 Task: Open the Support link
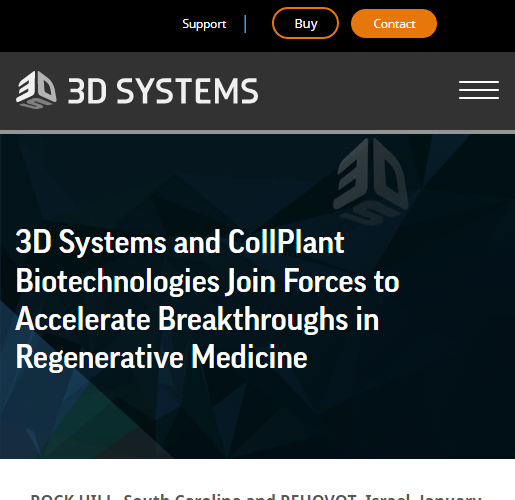[x=204, y=24]
